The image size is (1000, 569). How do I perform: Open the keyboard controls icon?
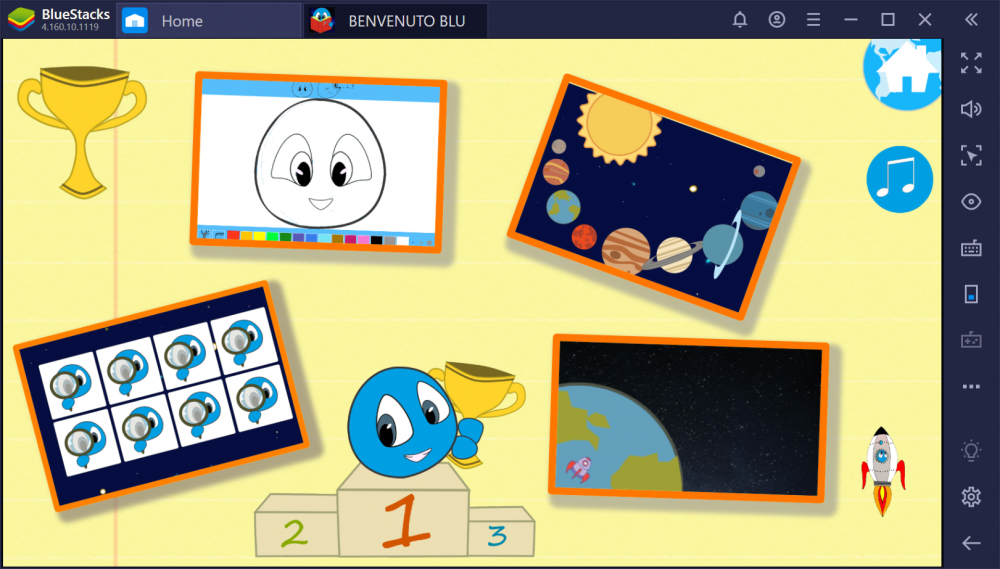pyautogui.click(x=970, y=248)
